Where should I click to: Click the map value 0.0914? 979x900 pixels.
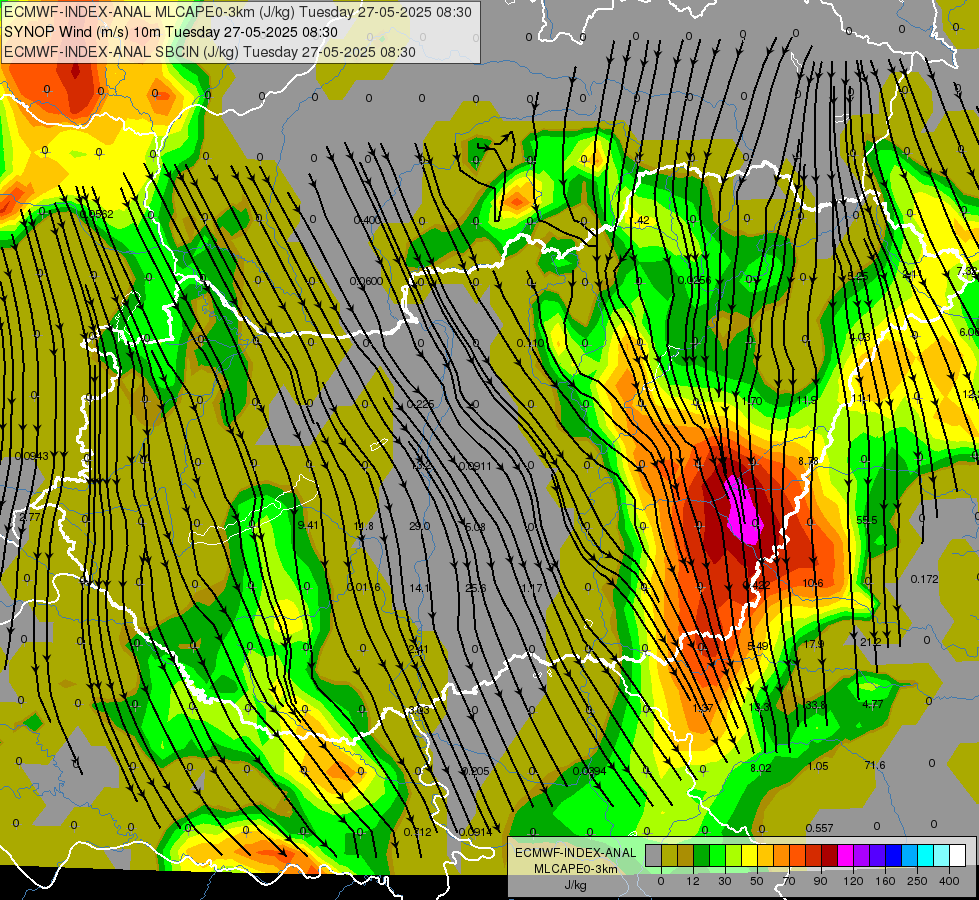coord(475,832)
